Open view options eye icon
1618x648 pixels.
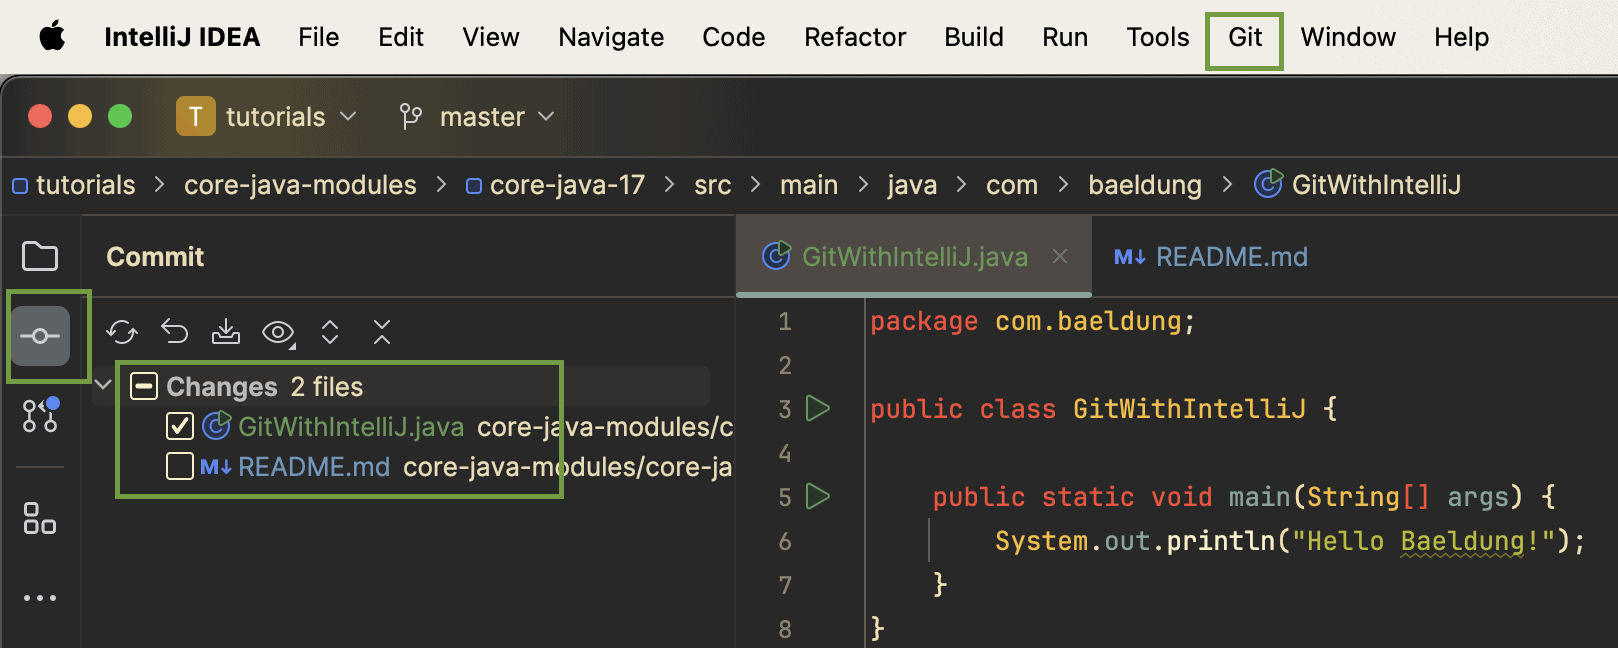278,332
